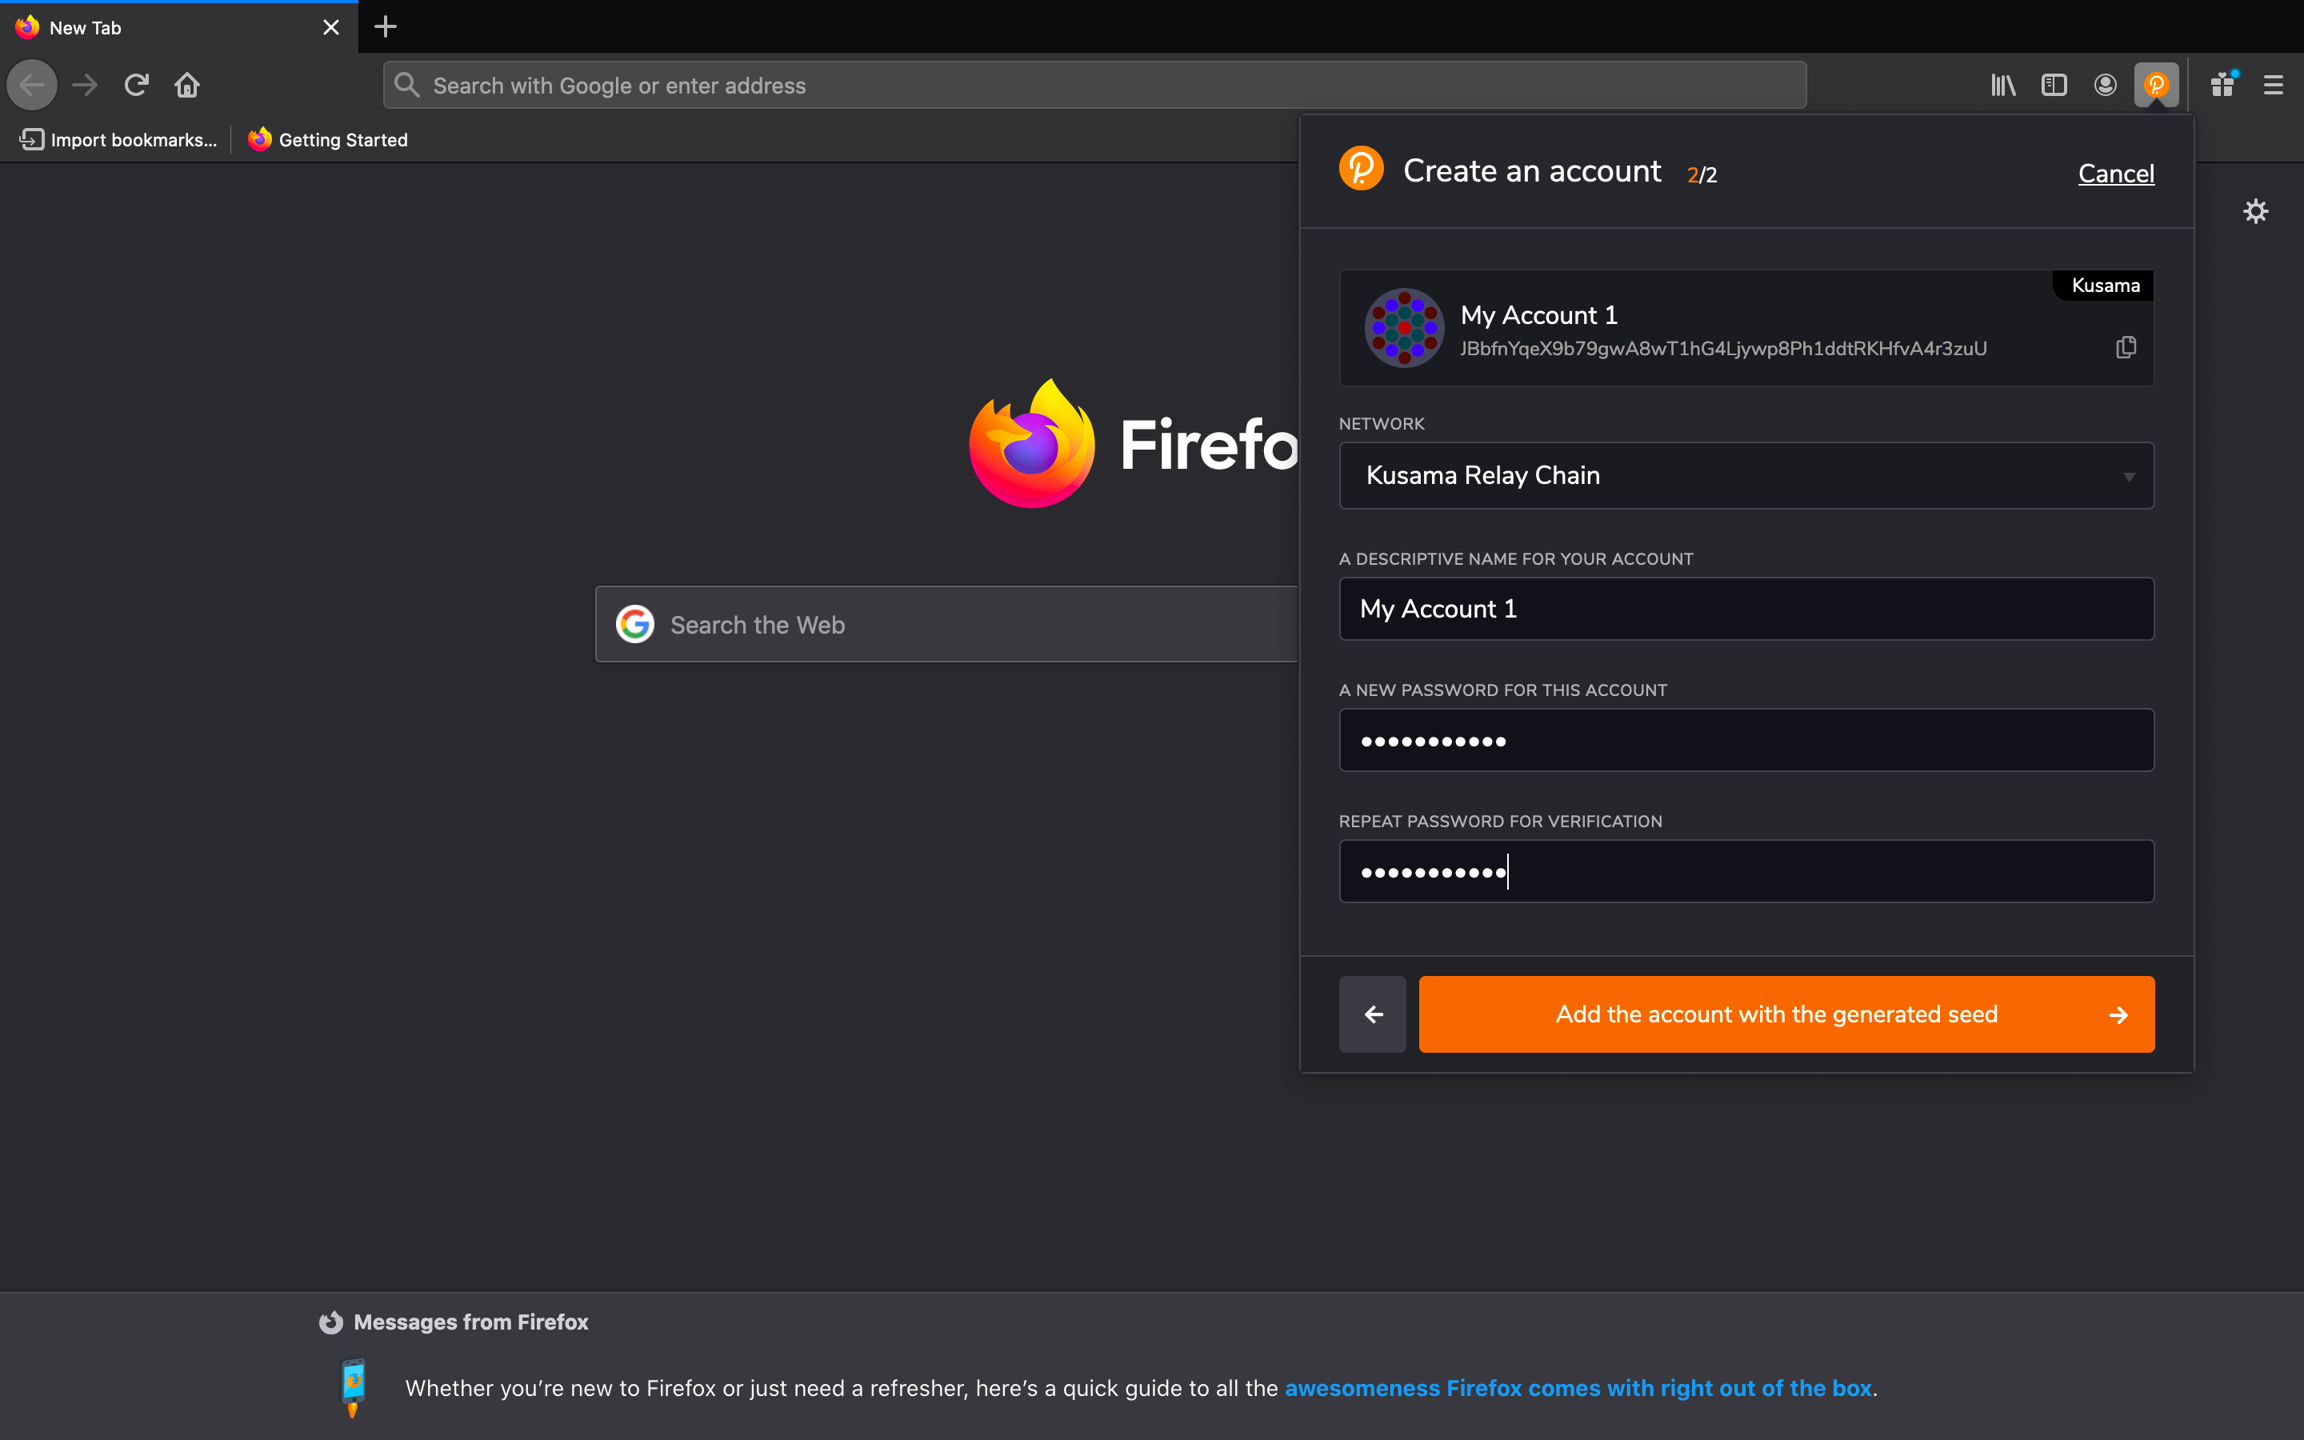2304x1440 pixels.
Task: Toggle the sidebar view icon
Action: tap(2054, 85)
